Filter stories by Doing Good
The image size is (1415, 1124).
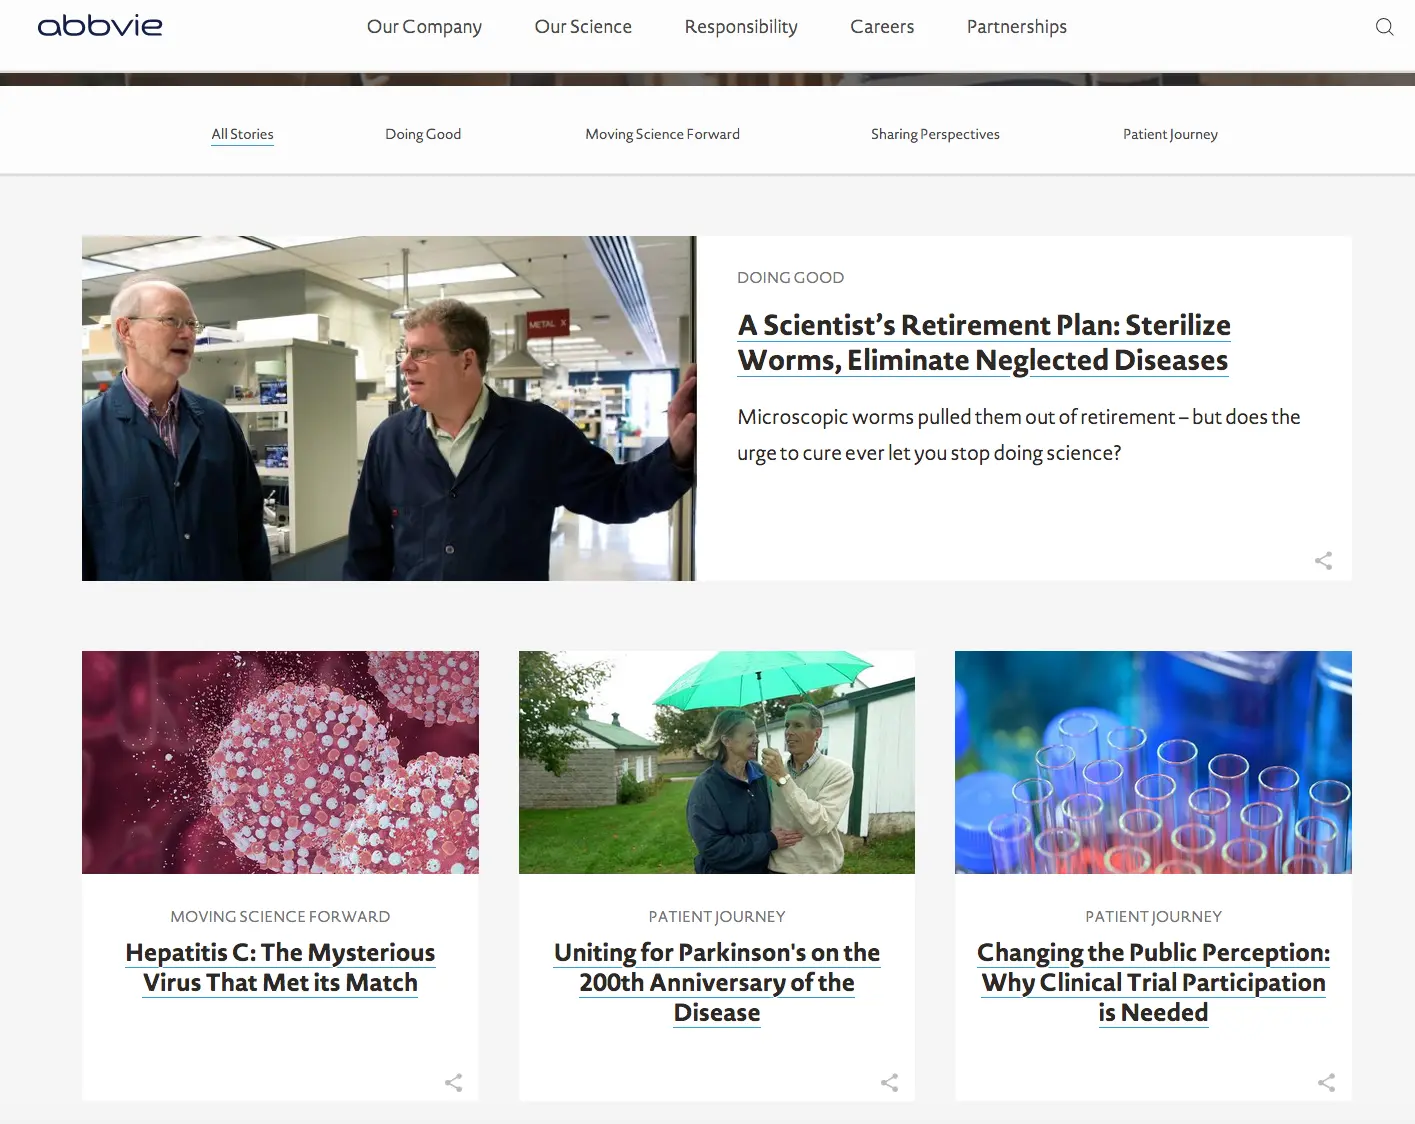423,134
